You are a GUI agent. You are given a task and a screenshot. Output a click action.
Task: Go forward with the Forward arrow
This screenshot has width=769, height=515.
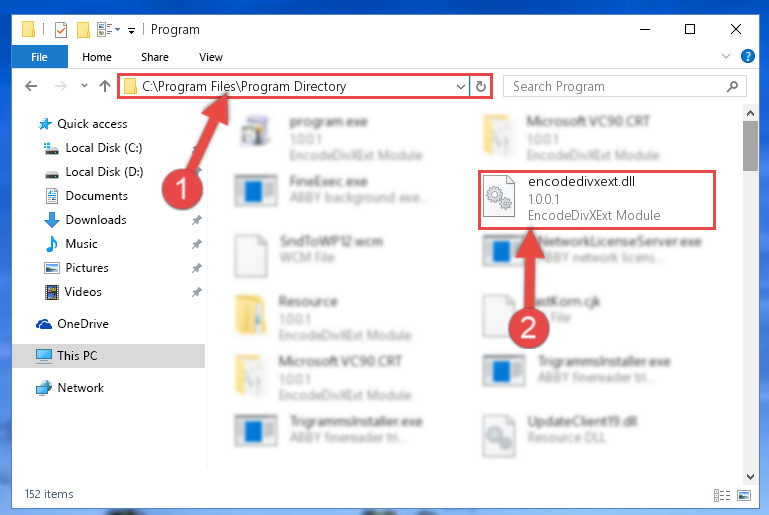pos(61,86)
